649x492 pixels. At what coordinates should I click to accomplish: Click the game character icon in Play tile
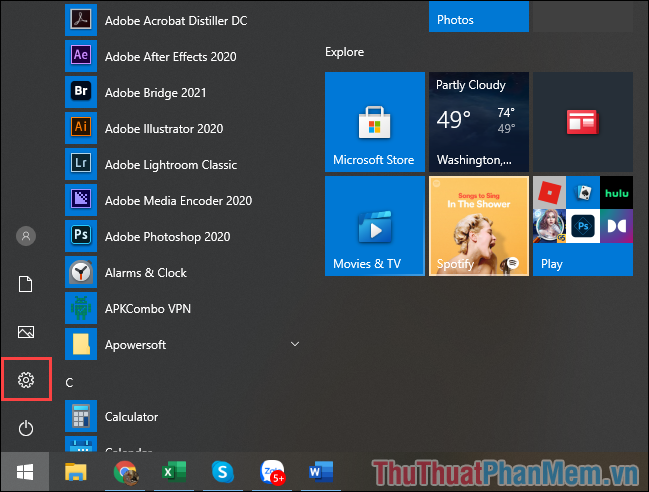click(549, 226)
